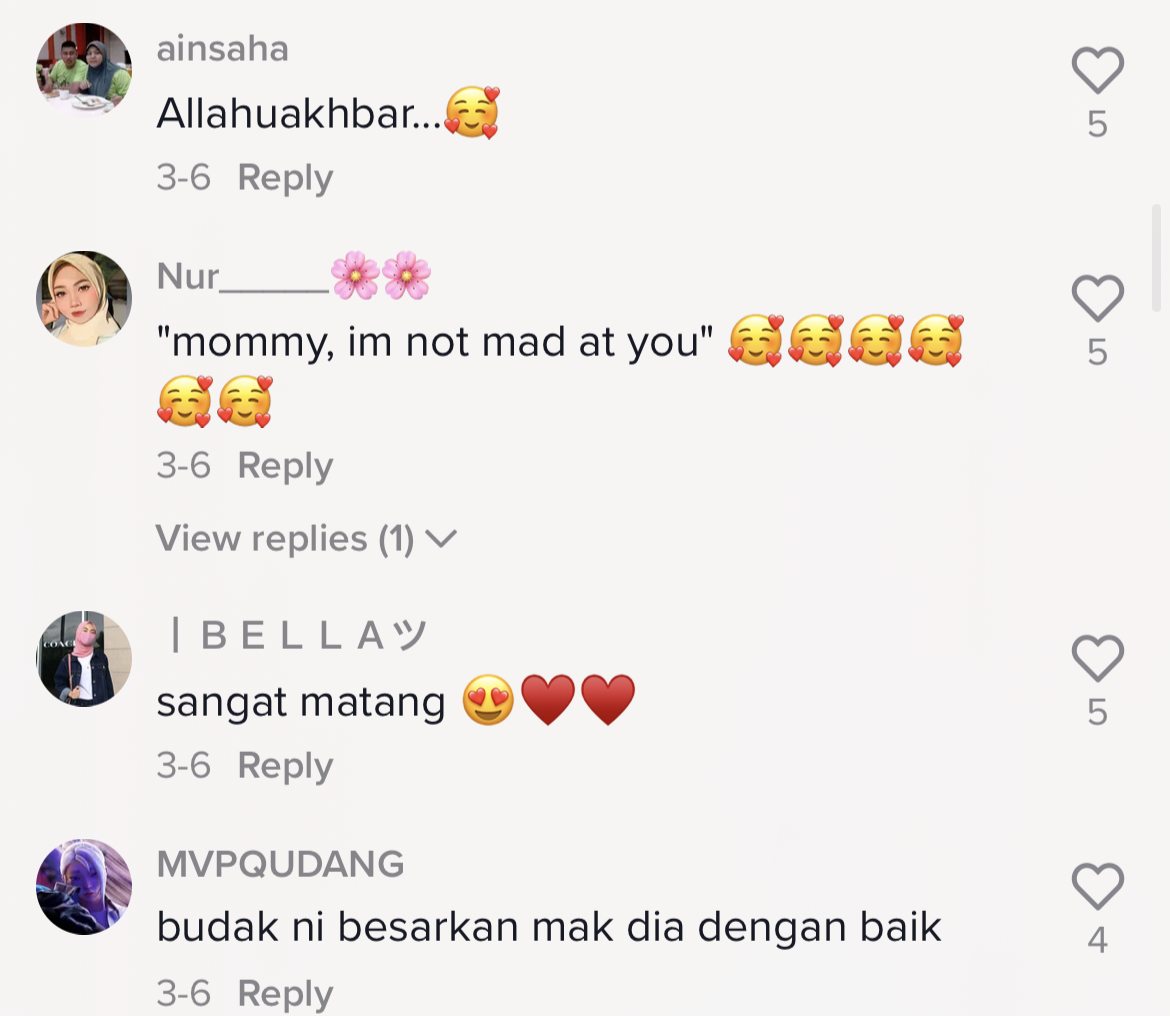Reply to MVPQUDANG's comment
The height and width of the screenshot is (1016, 1170).
[285, 994]
